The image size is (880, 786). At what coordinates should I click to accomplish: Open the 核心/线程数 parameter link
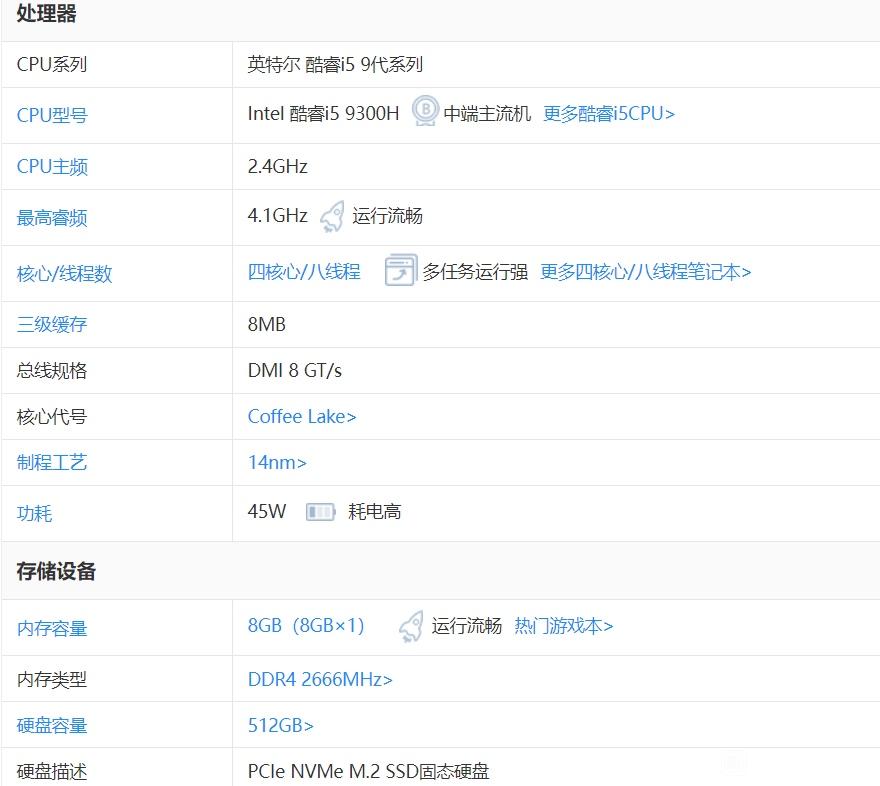click(65, 274)
